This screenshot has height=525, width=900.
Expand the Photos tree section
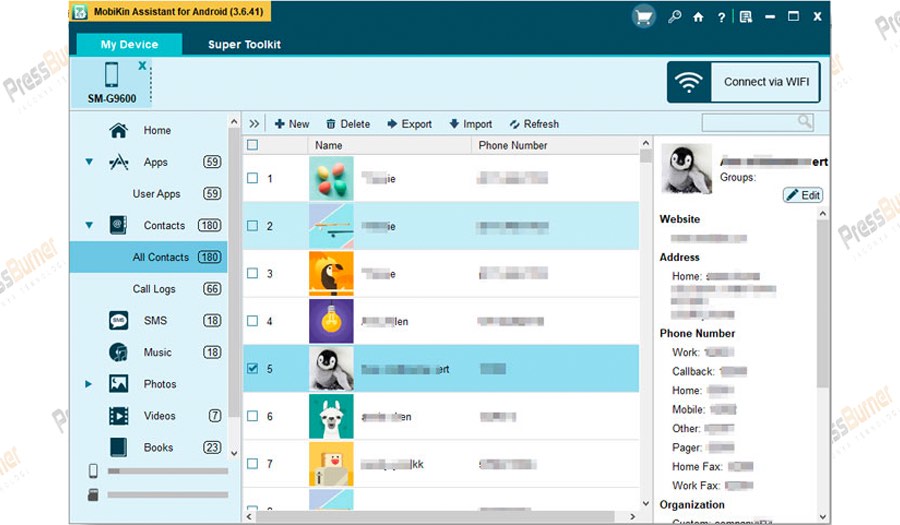click(x=89, y=384)
